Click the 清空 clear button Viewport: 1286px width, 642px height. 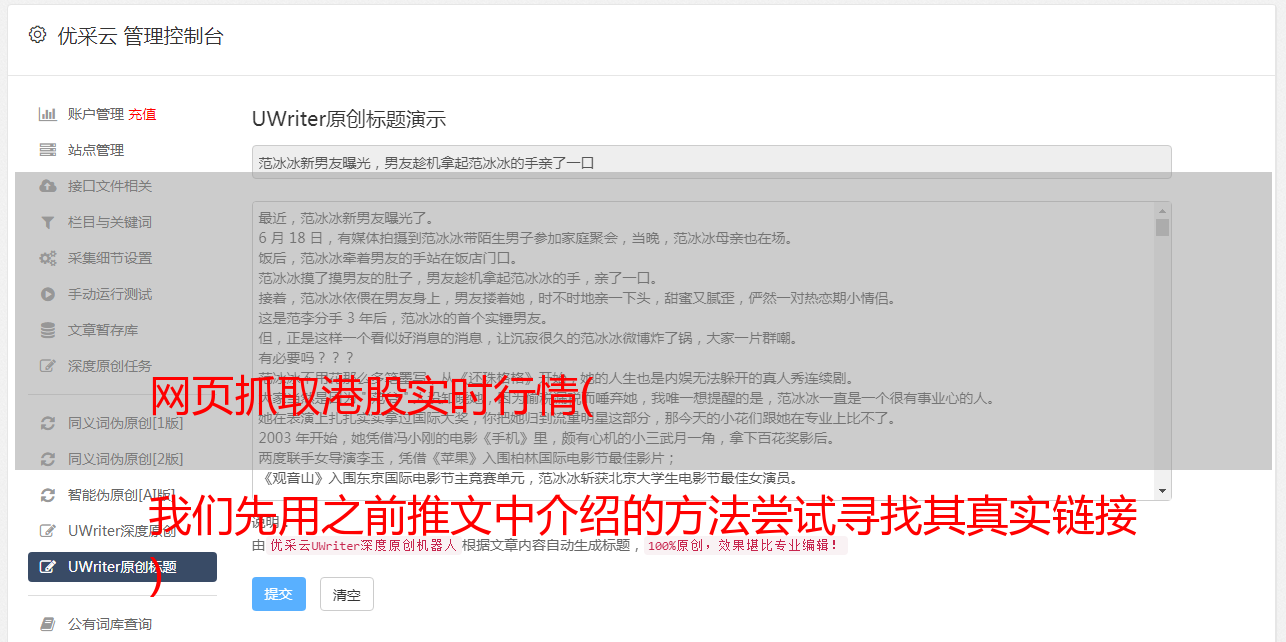tap(347, 594)
